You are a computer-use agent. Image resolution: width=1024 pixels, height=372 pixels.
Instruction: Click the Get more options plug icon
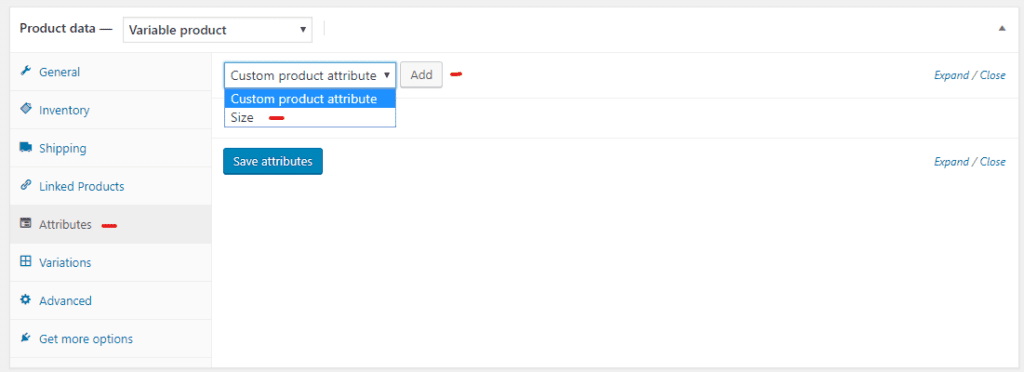(x=25, y=338)
